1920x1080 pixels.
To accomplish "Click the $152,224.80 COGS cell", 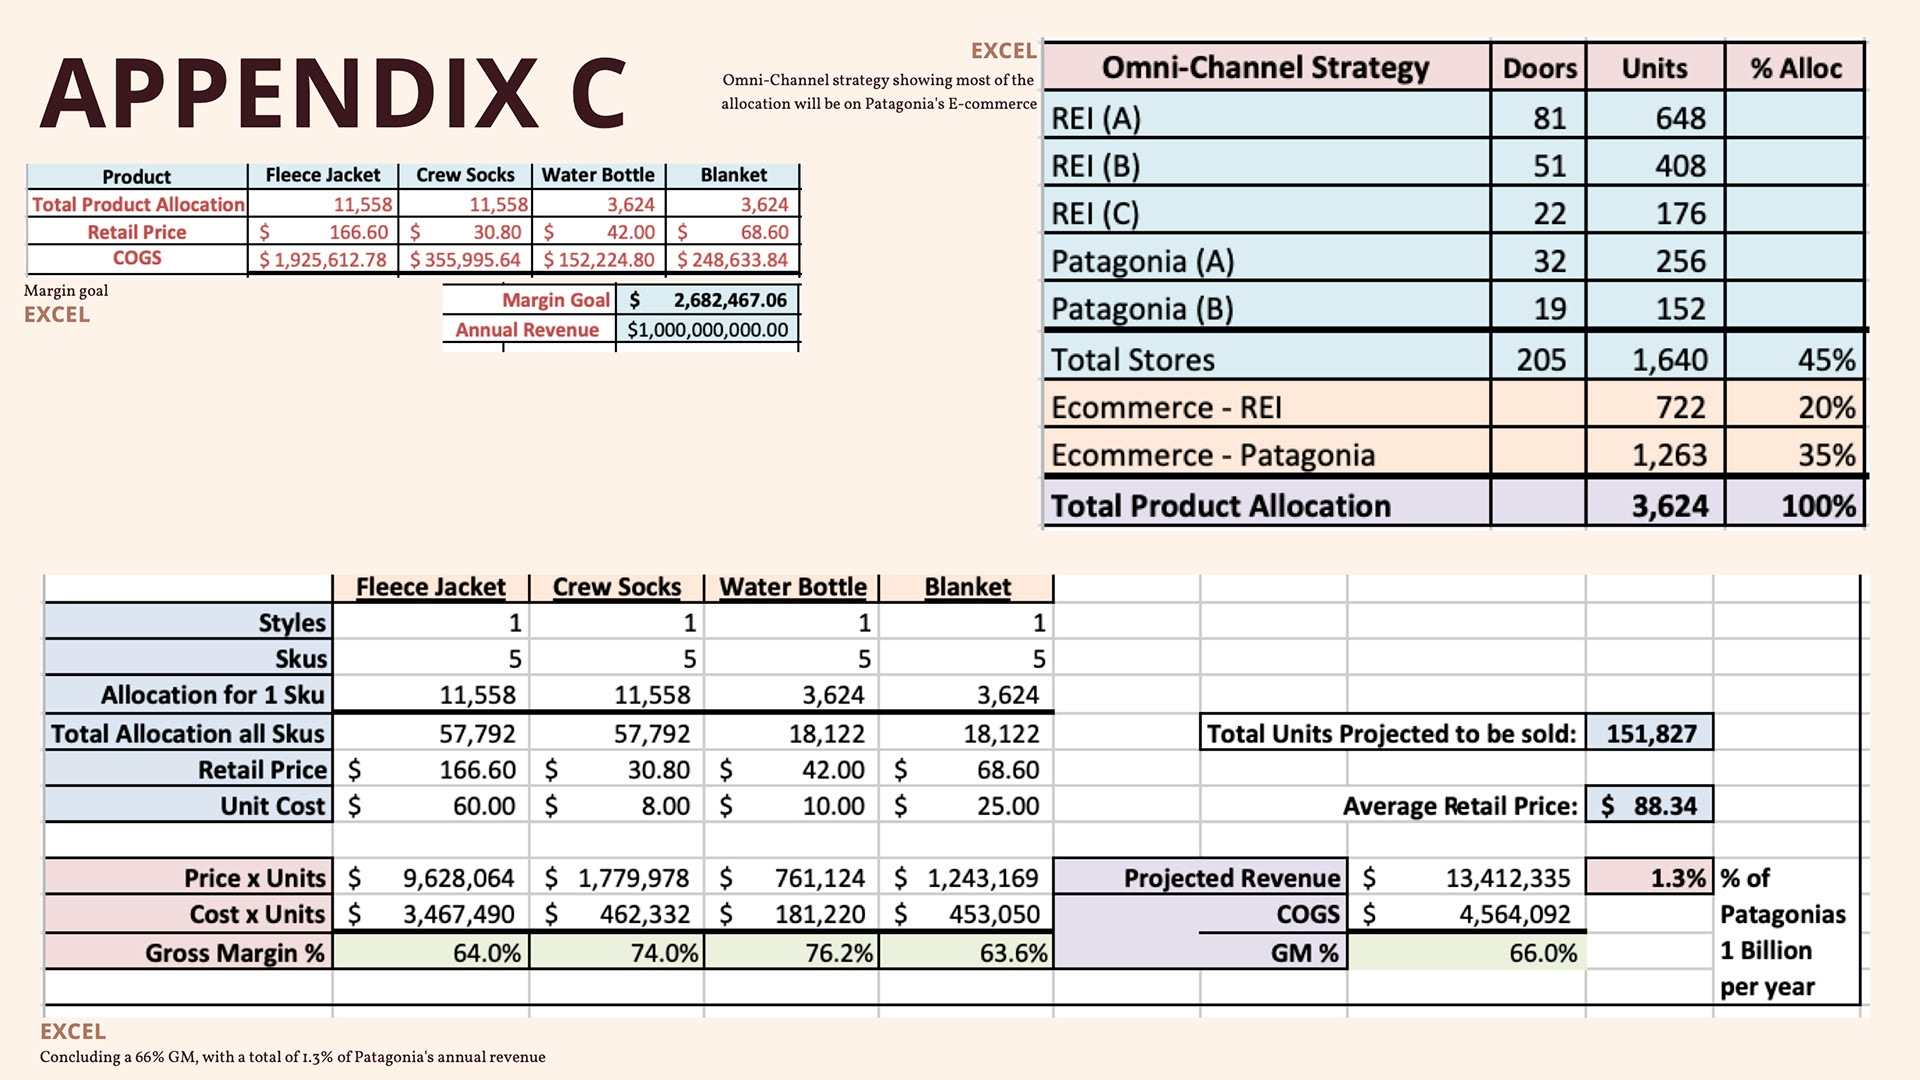I will [599, 260].
